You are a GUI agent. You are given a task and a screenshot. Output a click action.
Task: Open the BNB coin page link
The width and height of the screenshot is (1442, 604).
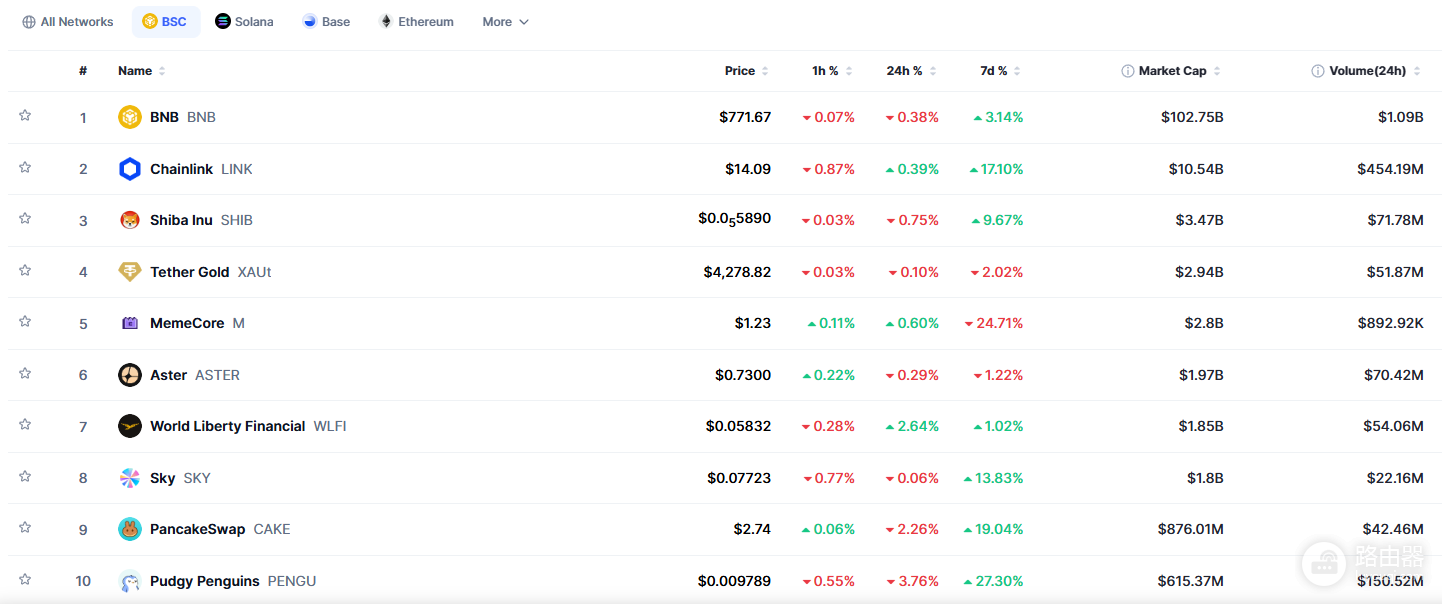(167, 117)
